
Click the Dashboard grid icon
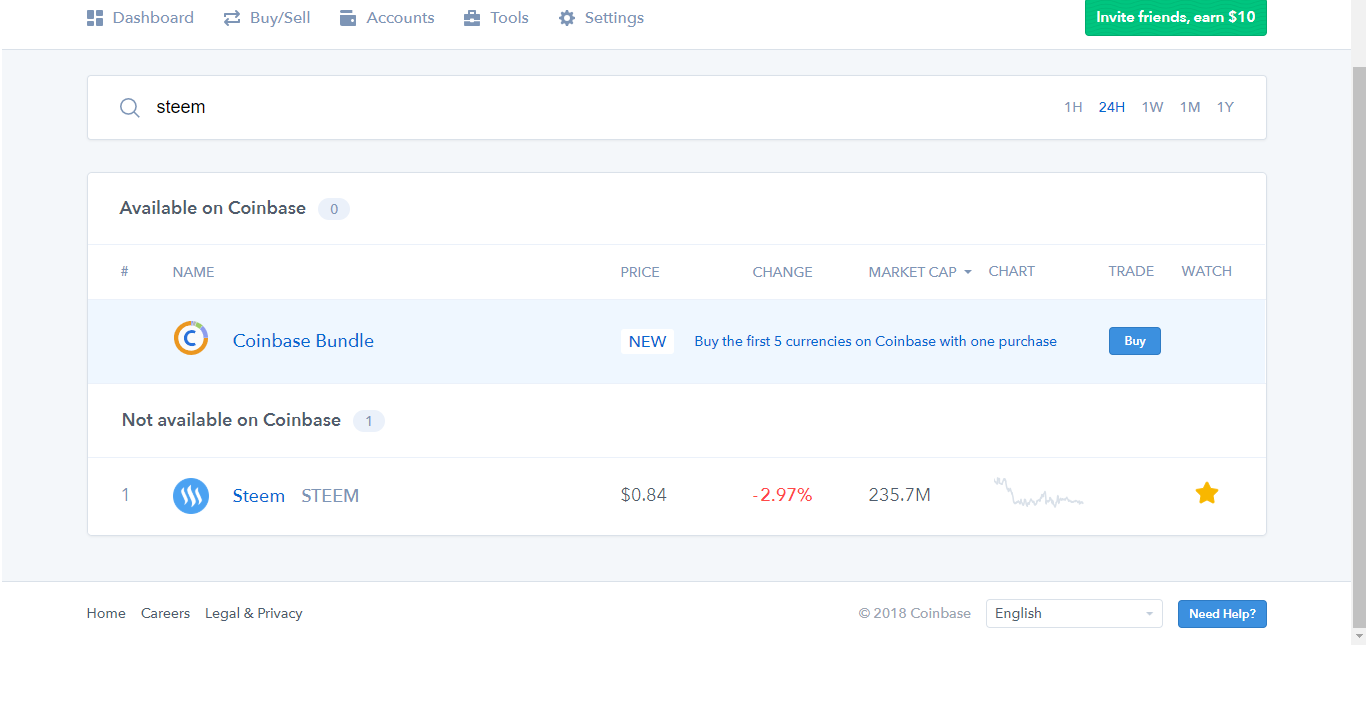(x=95, y=18)
